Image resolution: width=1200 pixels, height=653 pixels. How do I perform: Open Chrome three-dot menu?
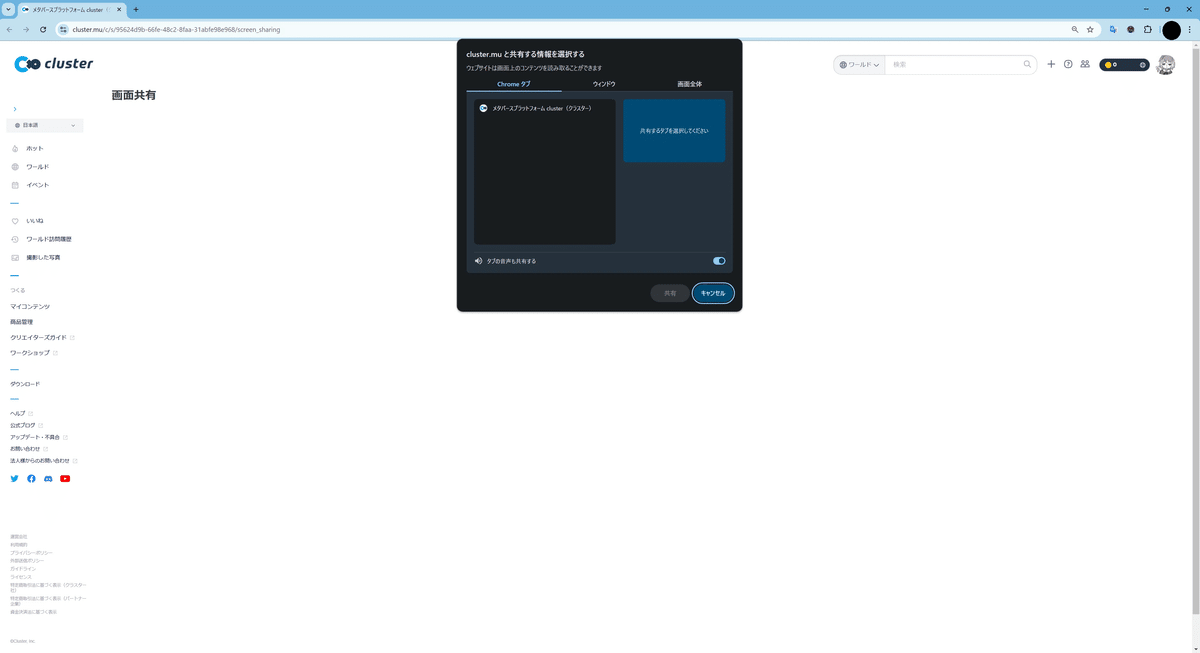tap(1190, 29)
